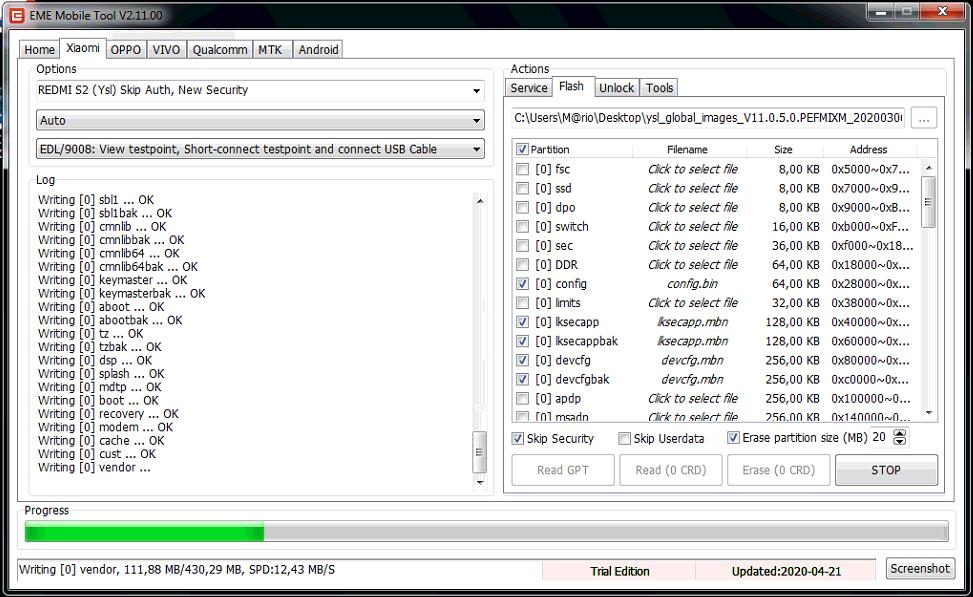Open the Home tab
The image size is (973, 597).
click(x=39, y=50)
